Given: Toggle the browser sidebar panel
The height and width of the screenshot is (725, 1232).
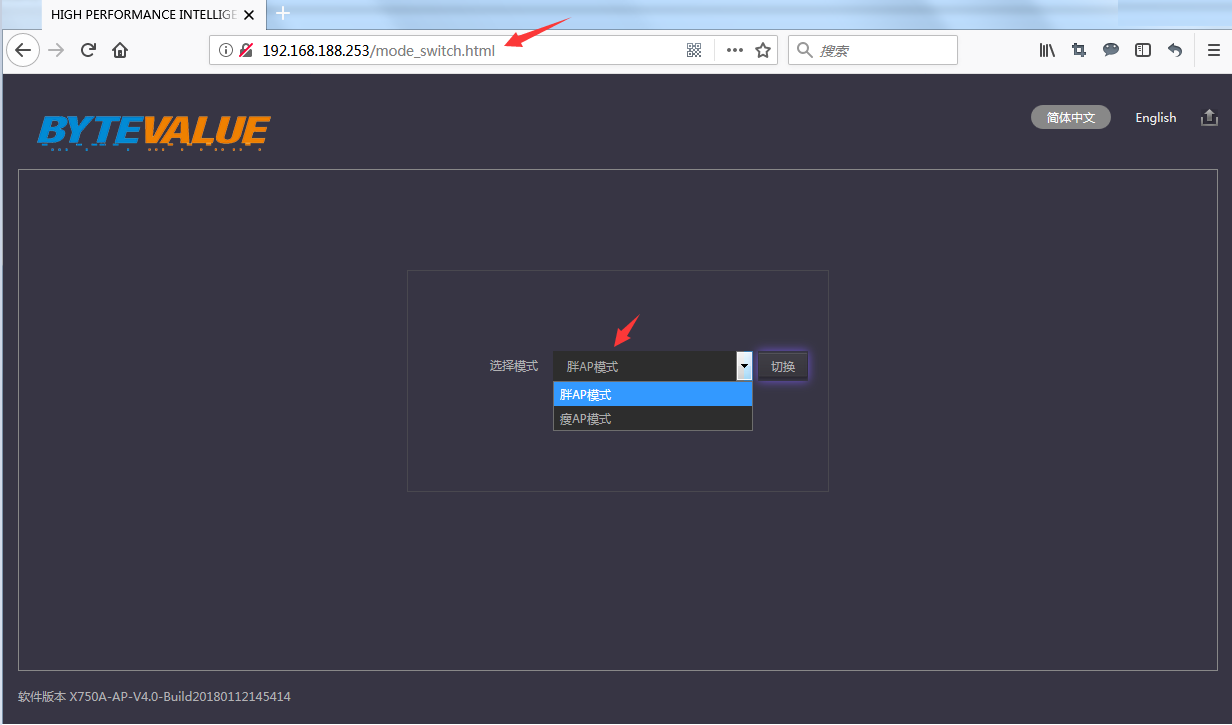Looking at the screenshot, I should 1143,50.
